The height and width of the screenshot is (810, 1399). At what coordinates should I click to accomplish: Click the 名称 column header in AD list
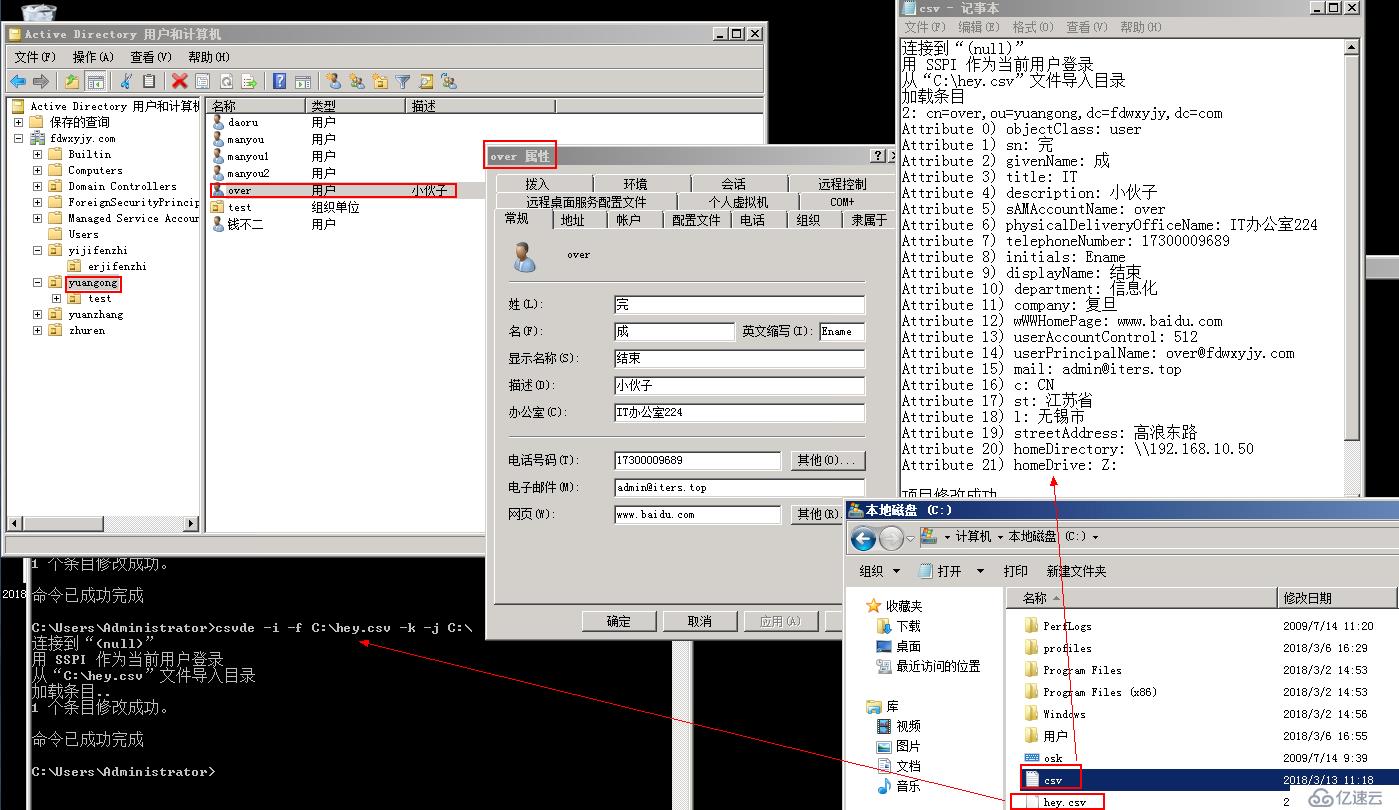(256, 105)
